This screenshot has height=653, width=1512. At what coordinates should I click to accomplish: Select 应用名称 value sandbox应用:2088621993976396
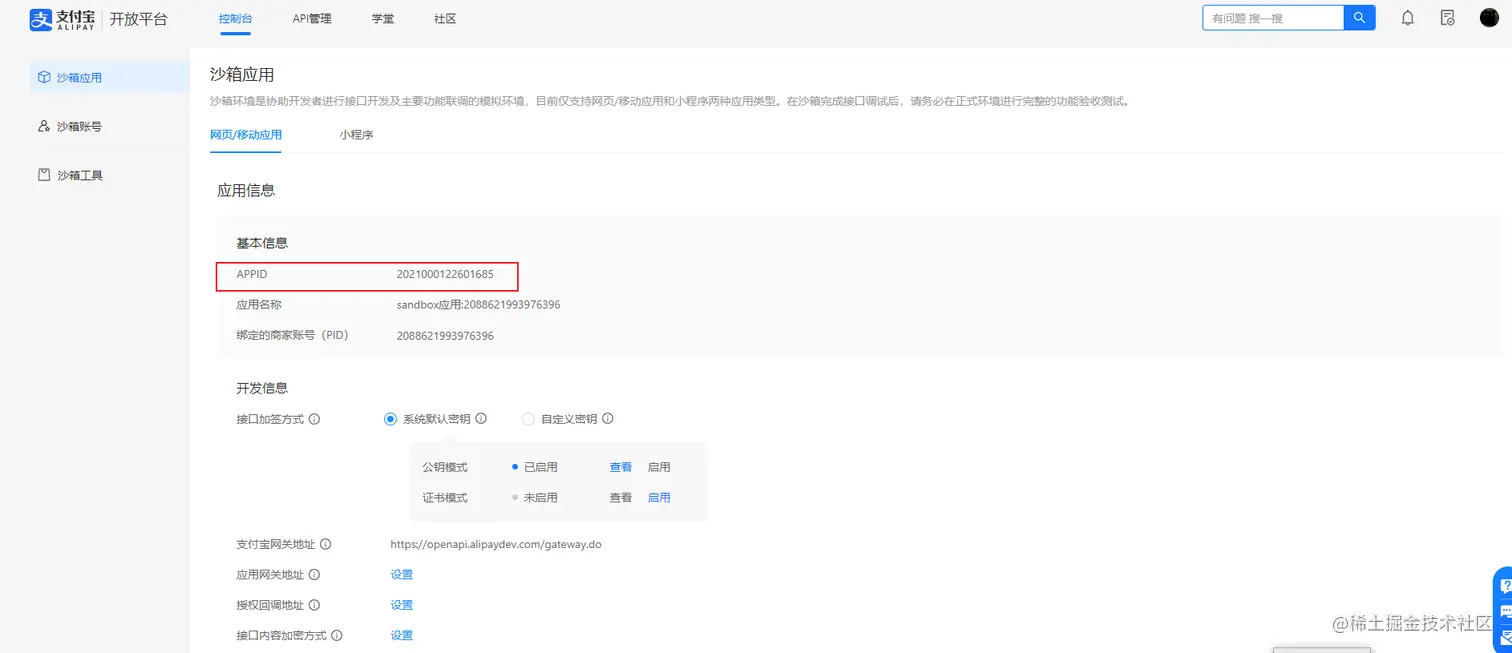(x=478, y=304)
